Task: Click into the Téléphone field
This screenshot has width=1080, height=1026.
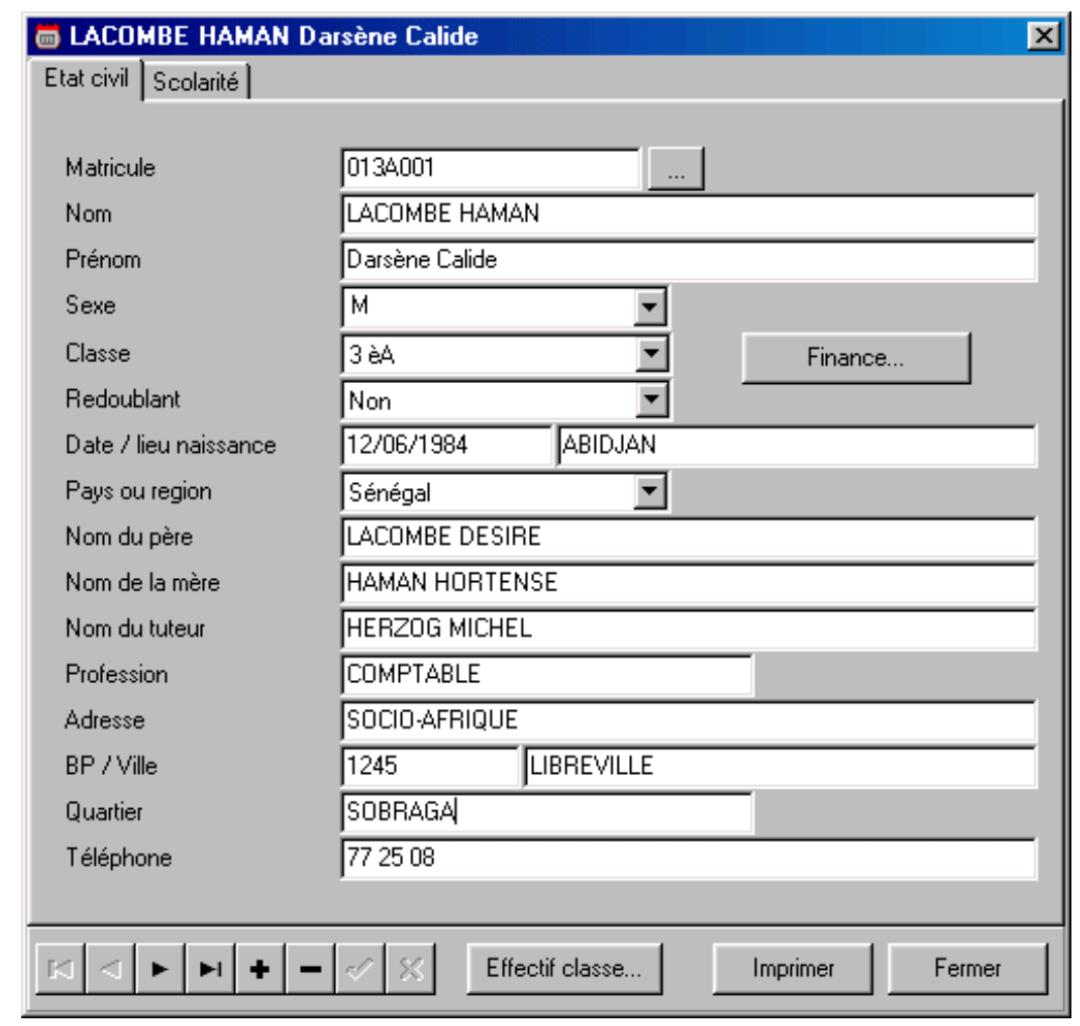Action: (x=688, y=858)
